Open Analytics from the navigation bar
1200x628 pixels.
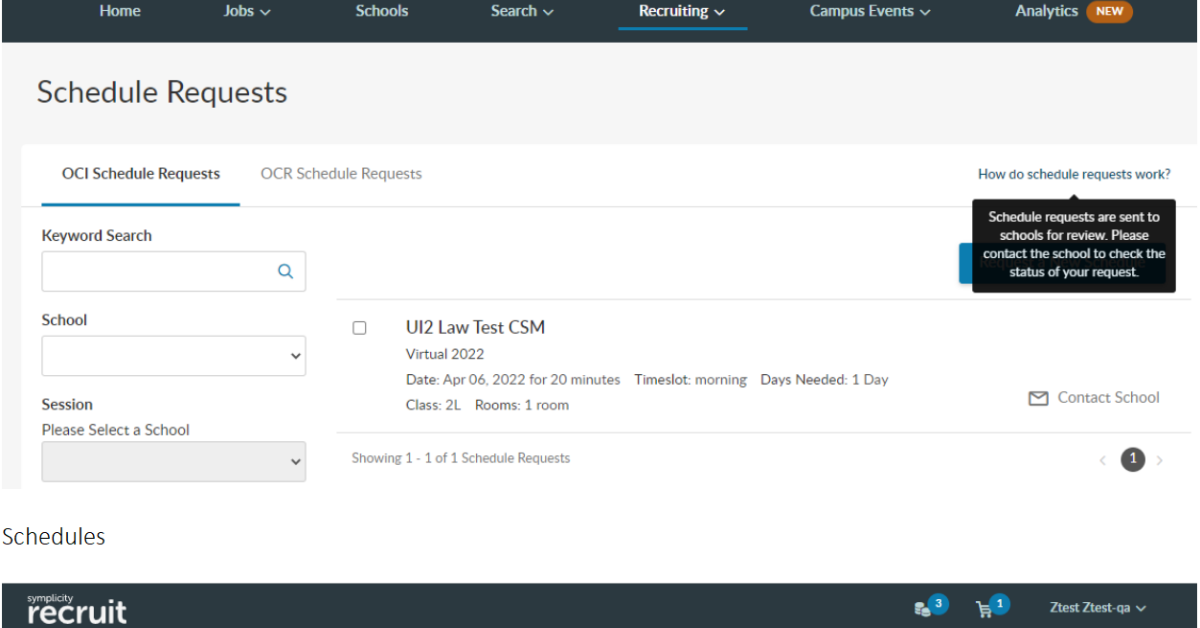1046,11
